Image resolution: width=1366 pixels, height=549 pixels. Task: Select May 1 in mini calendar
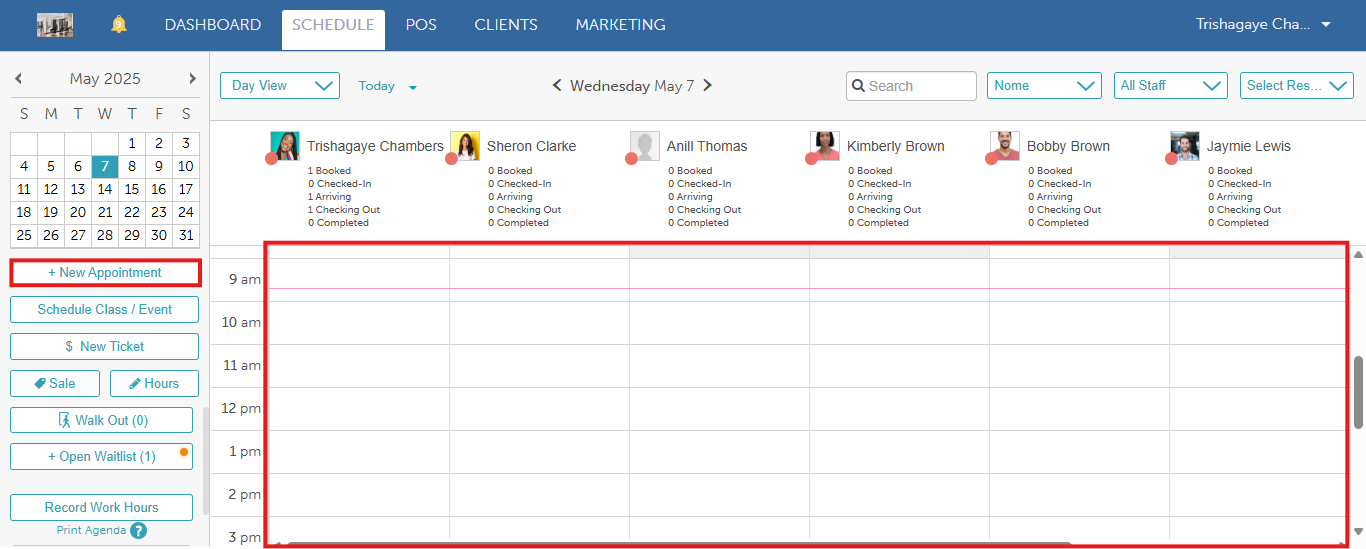click(132, 143)
